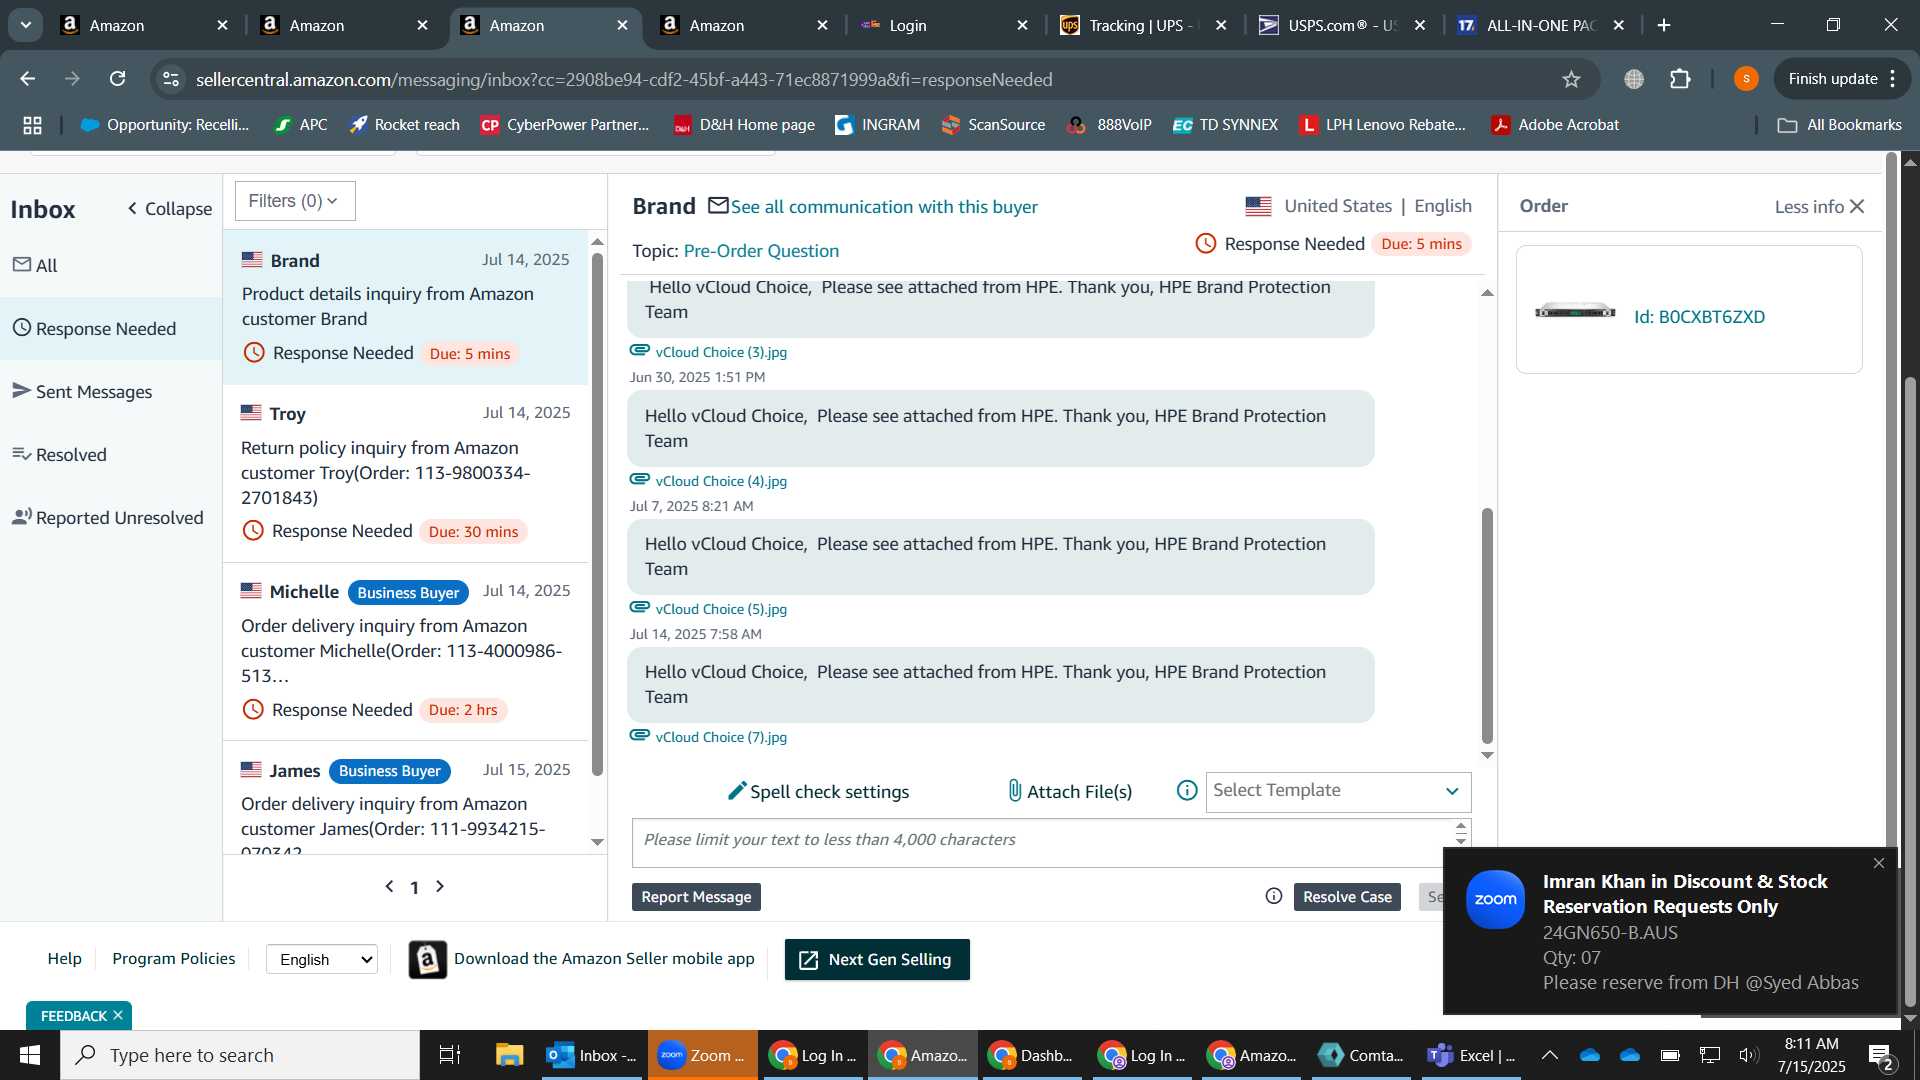
Task: Click the Resolve Case button
Action: pos(1347,897)
